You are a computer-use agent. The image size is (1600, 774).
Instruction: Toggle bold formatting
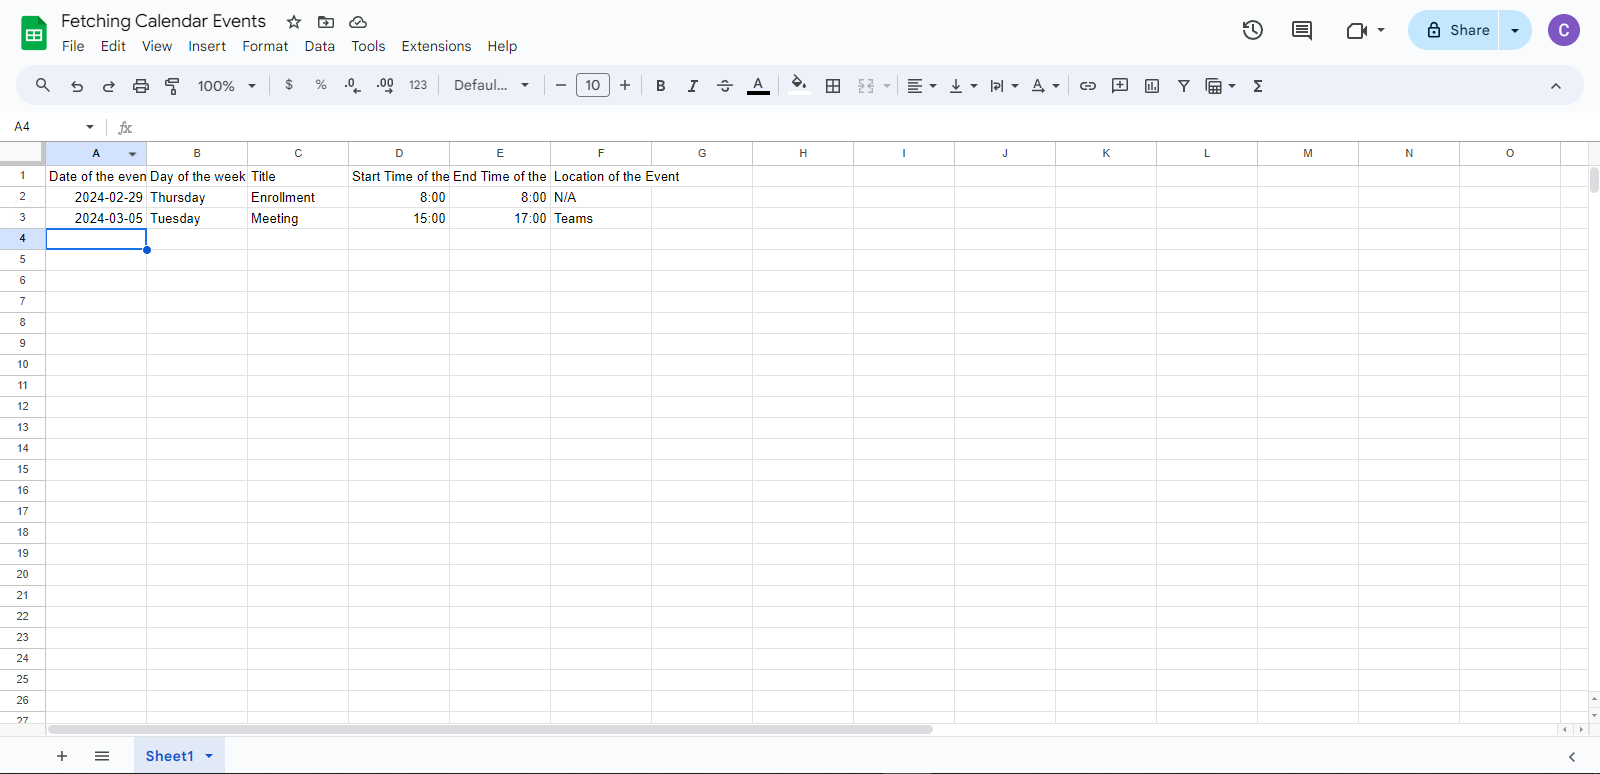click(x=661, y=86)
